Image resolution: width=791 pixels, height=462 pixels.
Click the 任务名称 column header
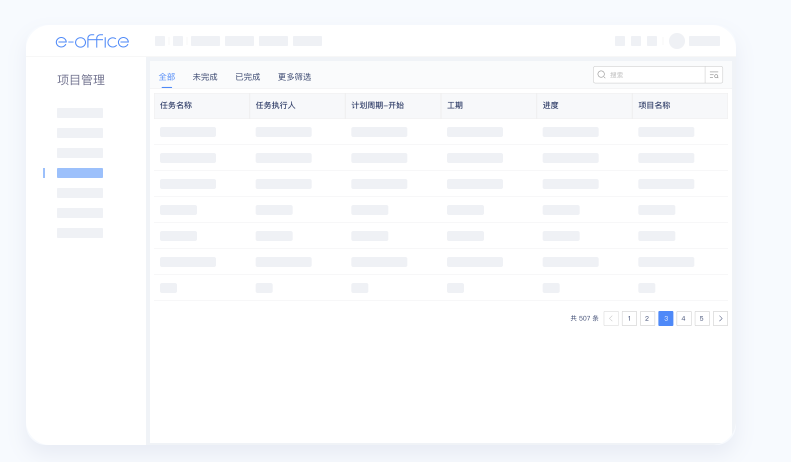176,105
